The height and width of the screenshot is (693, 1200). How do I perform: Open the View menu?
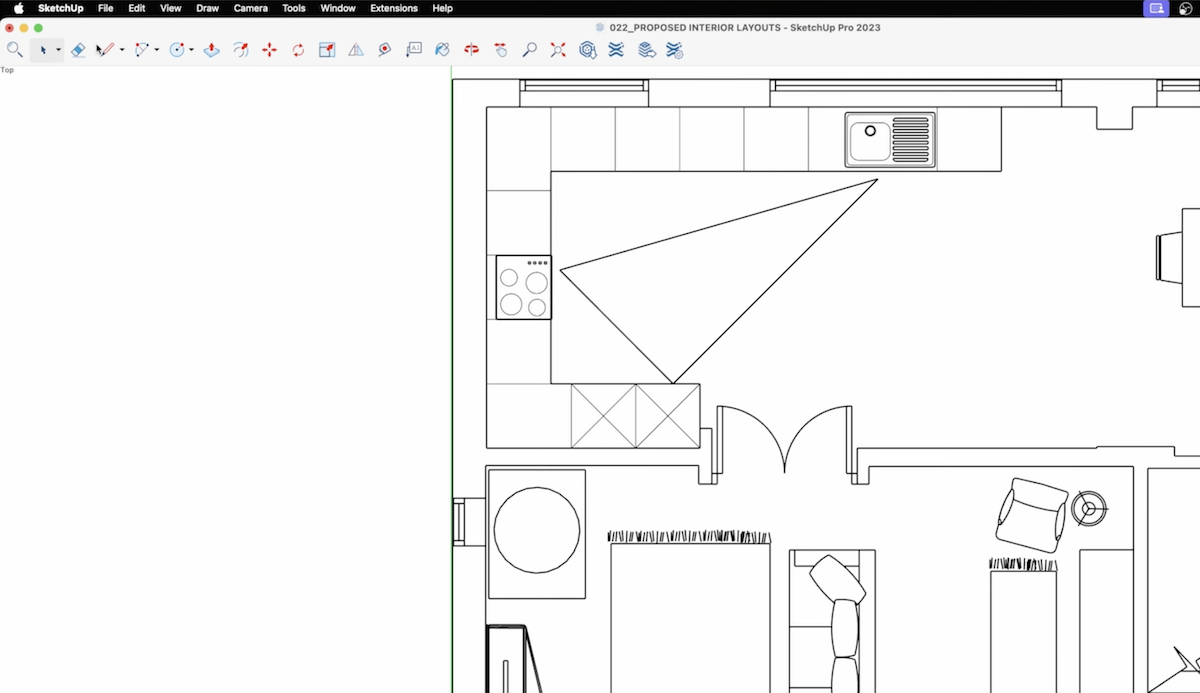(171, 8)
